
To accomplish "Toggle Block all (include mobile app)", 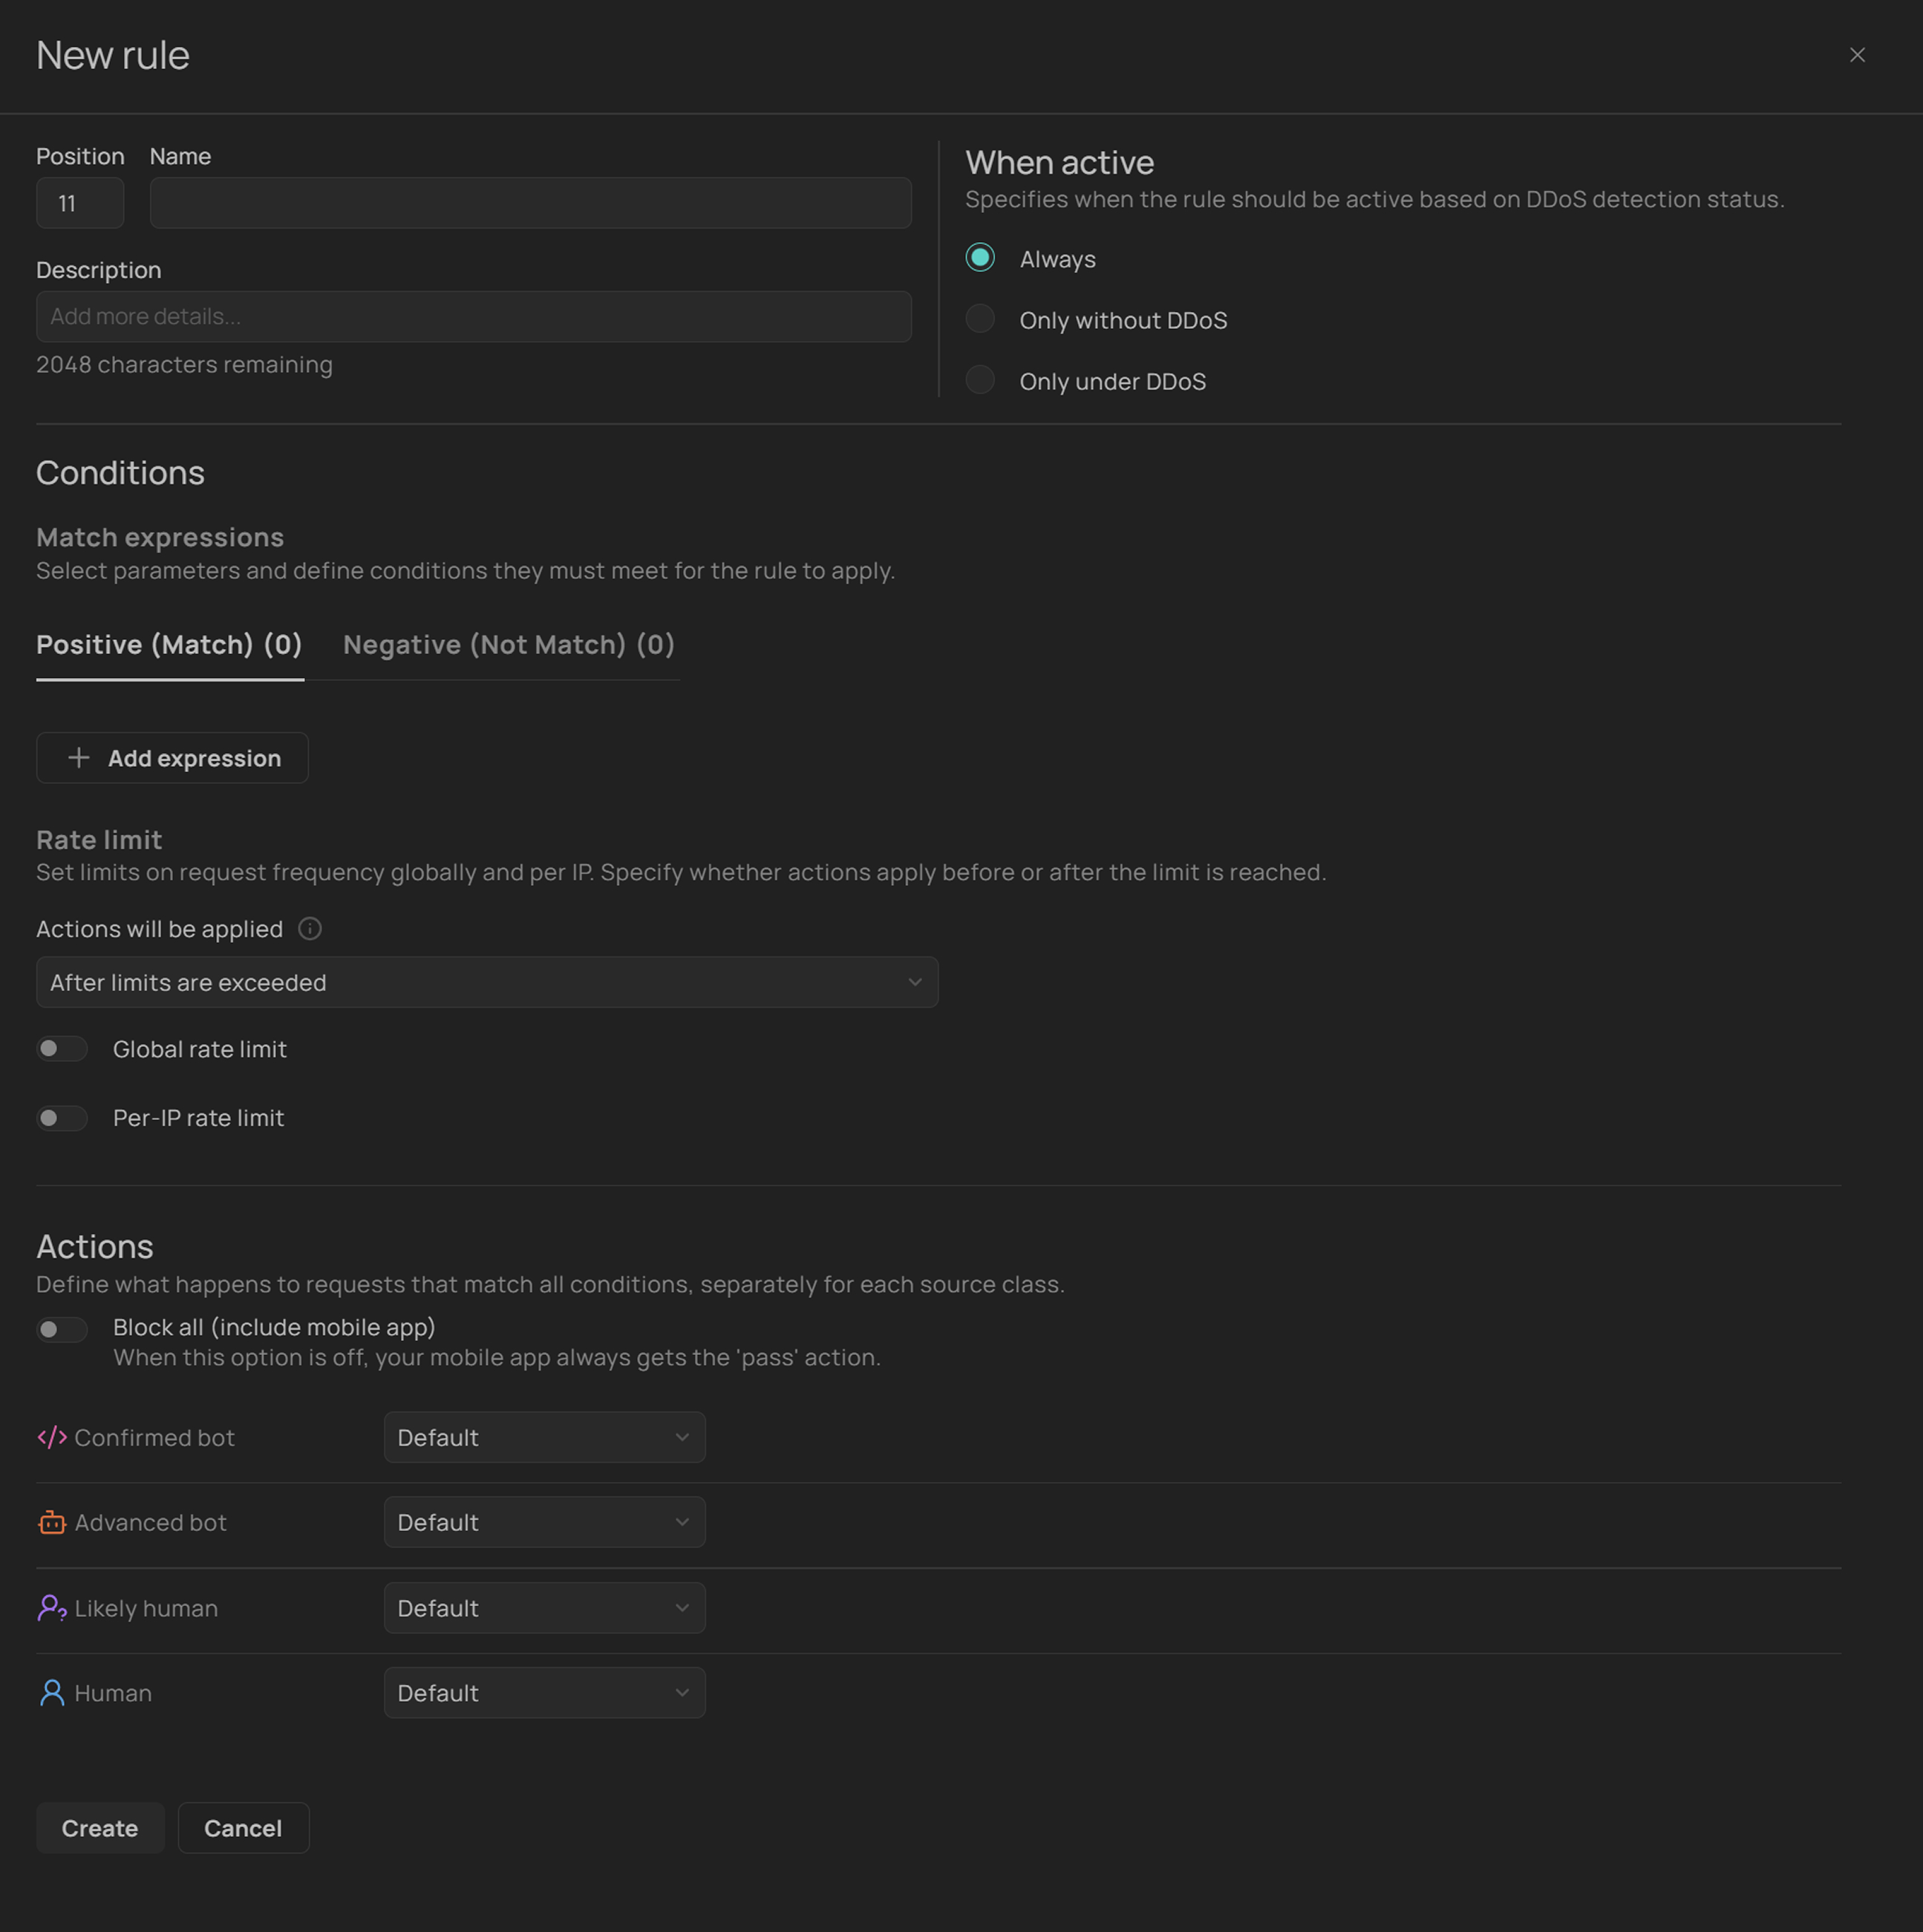I will point(62,1329).
